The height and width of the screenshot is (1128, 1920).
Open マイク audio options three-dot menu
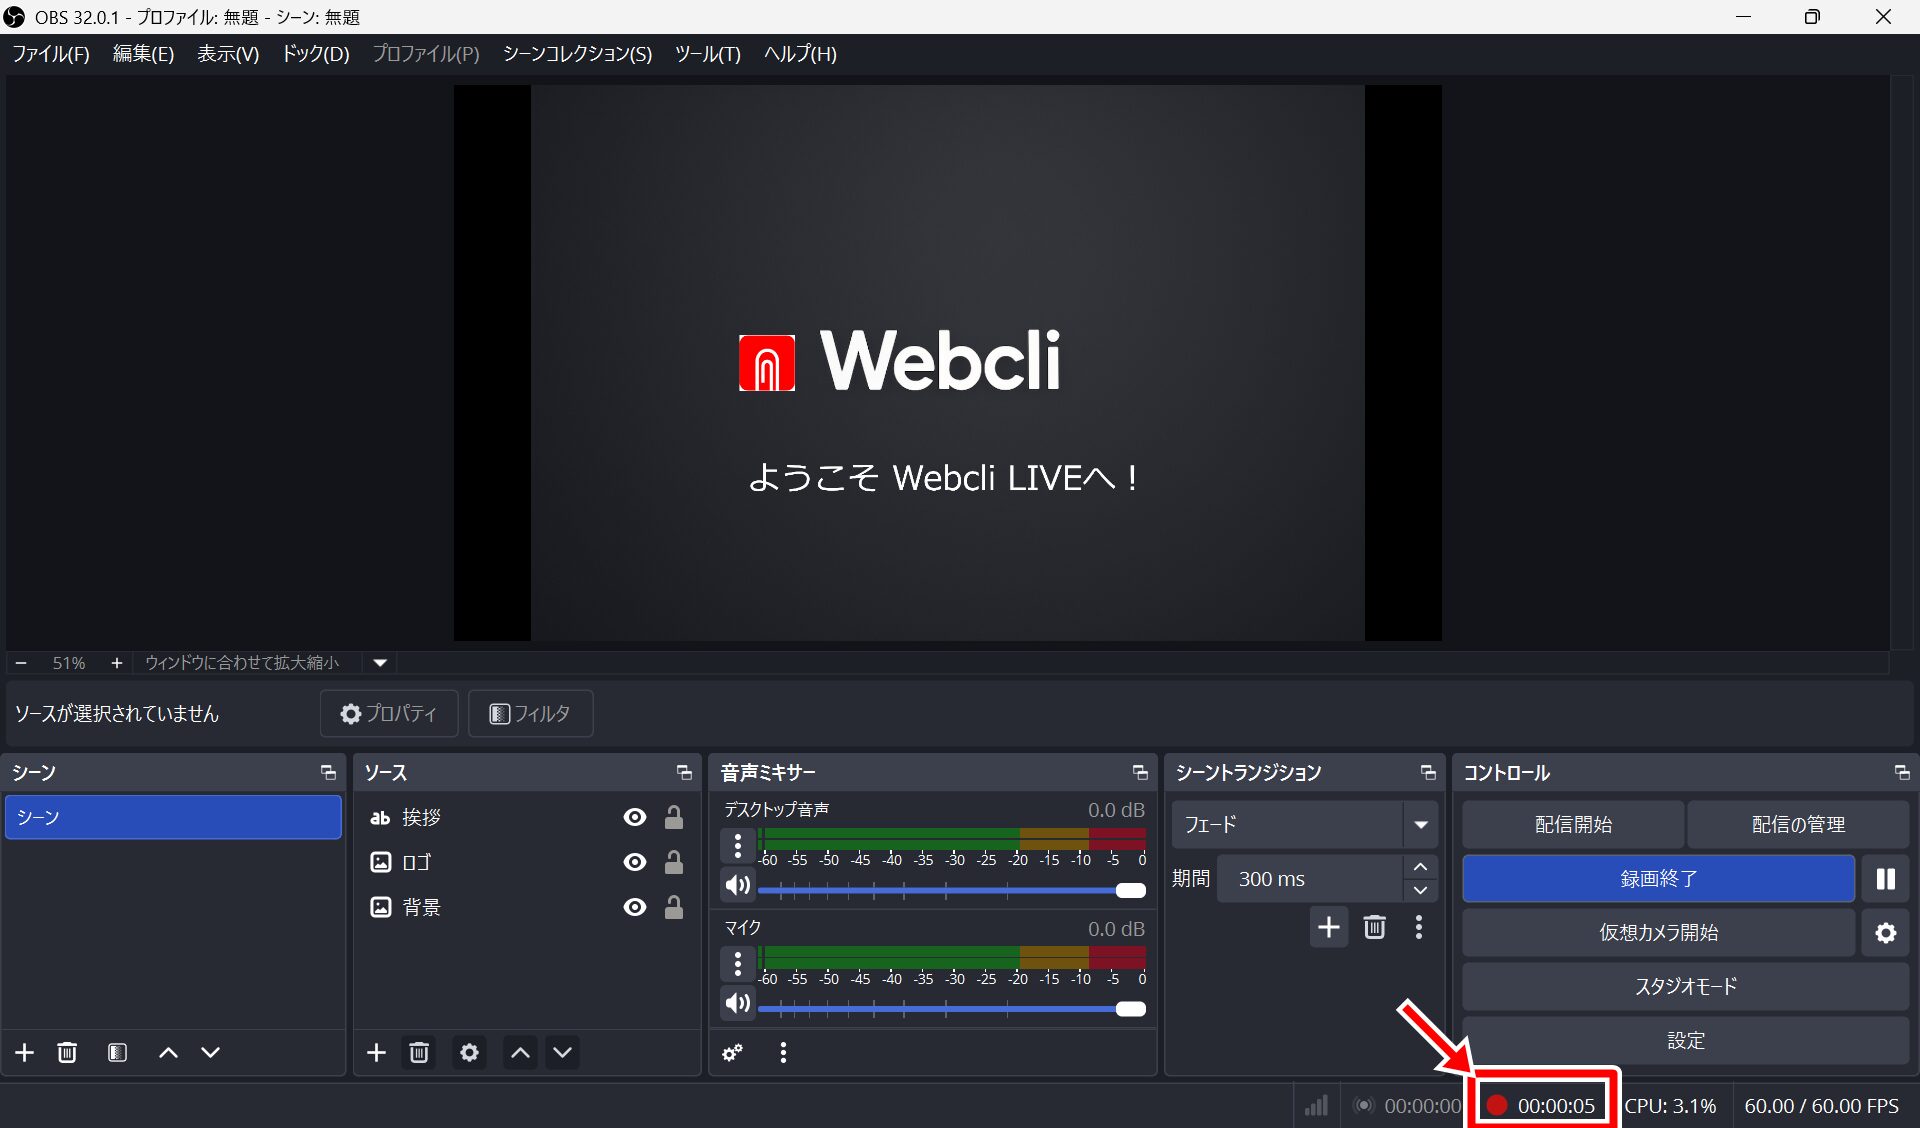tap(738, 964)
